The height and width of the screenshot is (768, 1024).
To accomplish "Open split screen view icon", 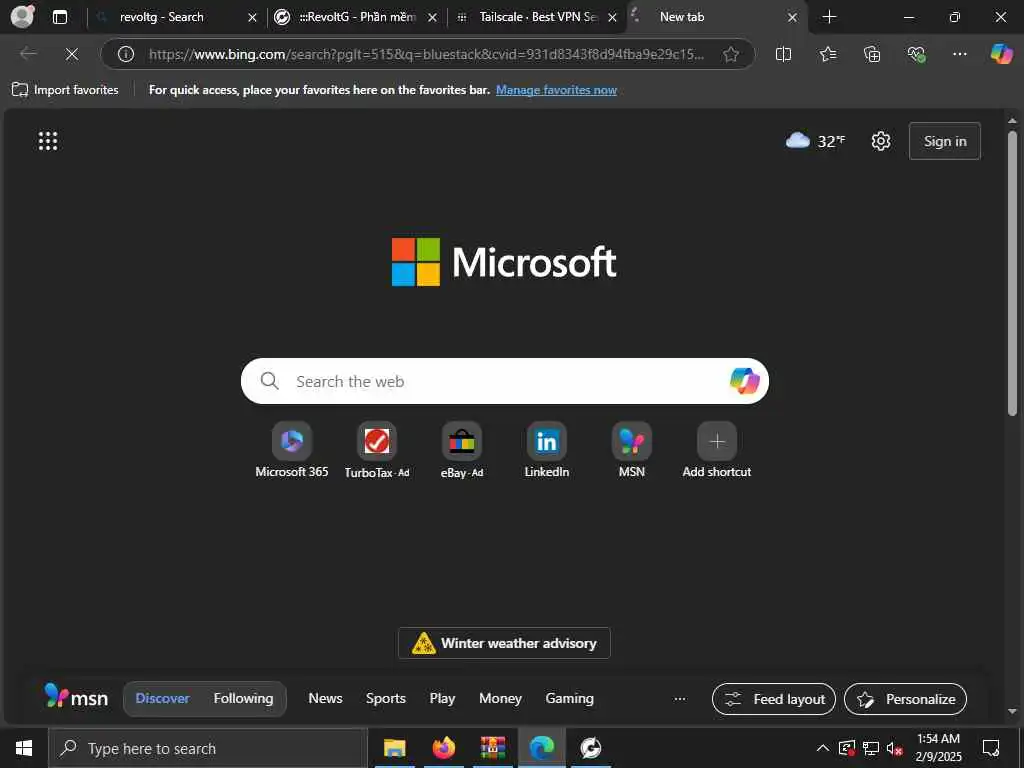I will point(783,54).
